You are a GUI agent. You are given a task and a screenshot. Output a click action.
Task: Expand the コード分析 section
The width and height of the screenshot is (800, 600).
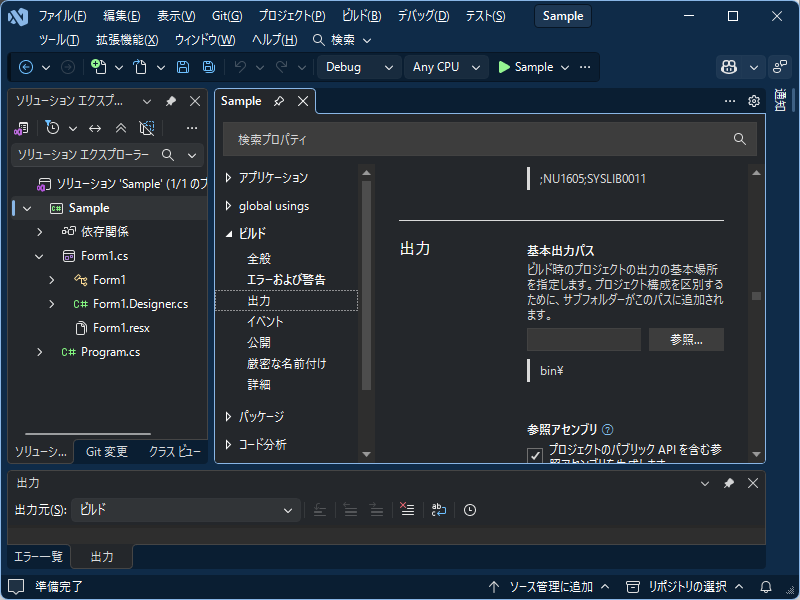229,444
